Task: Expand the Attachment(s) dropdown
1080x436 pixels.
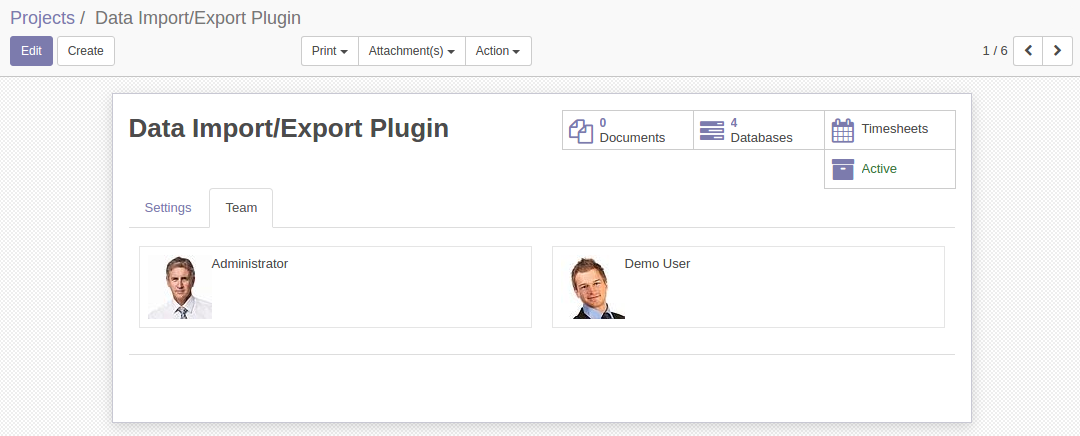Action: coord(412,51)
